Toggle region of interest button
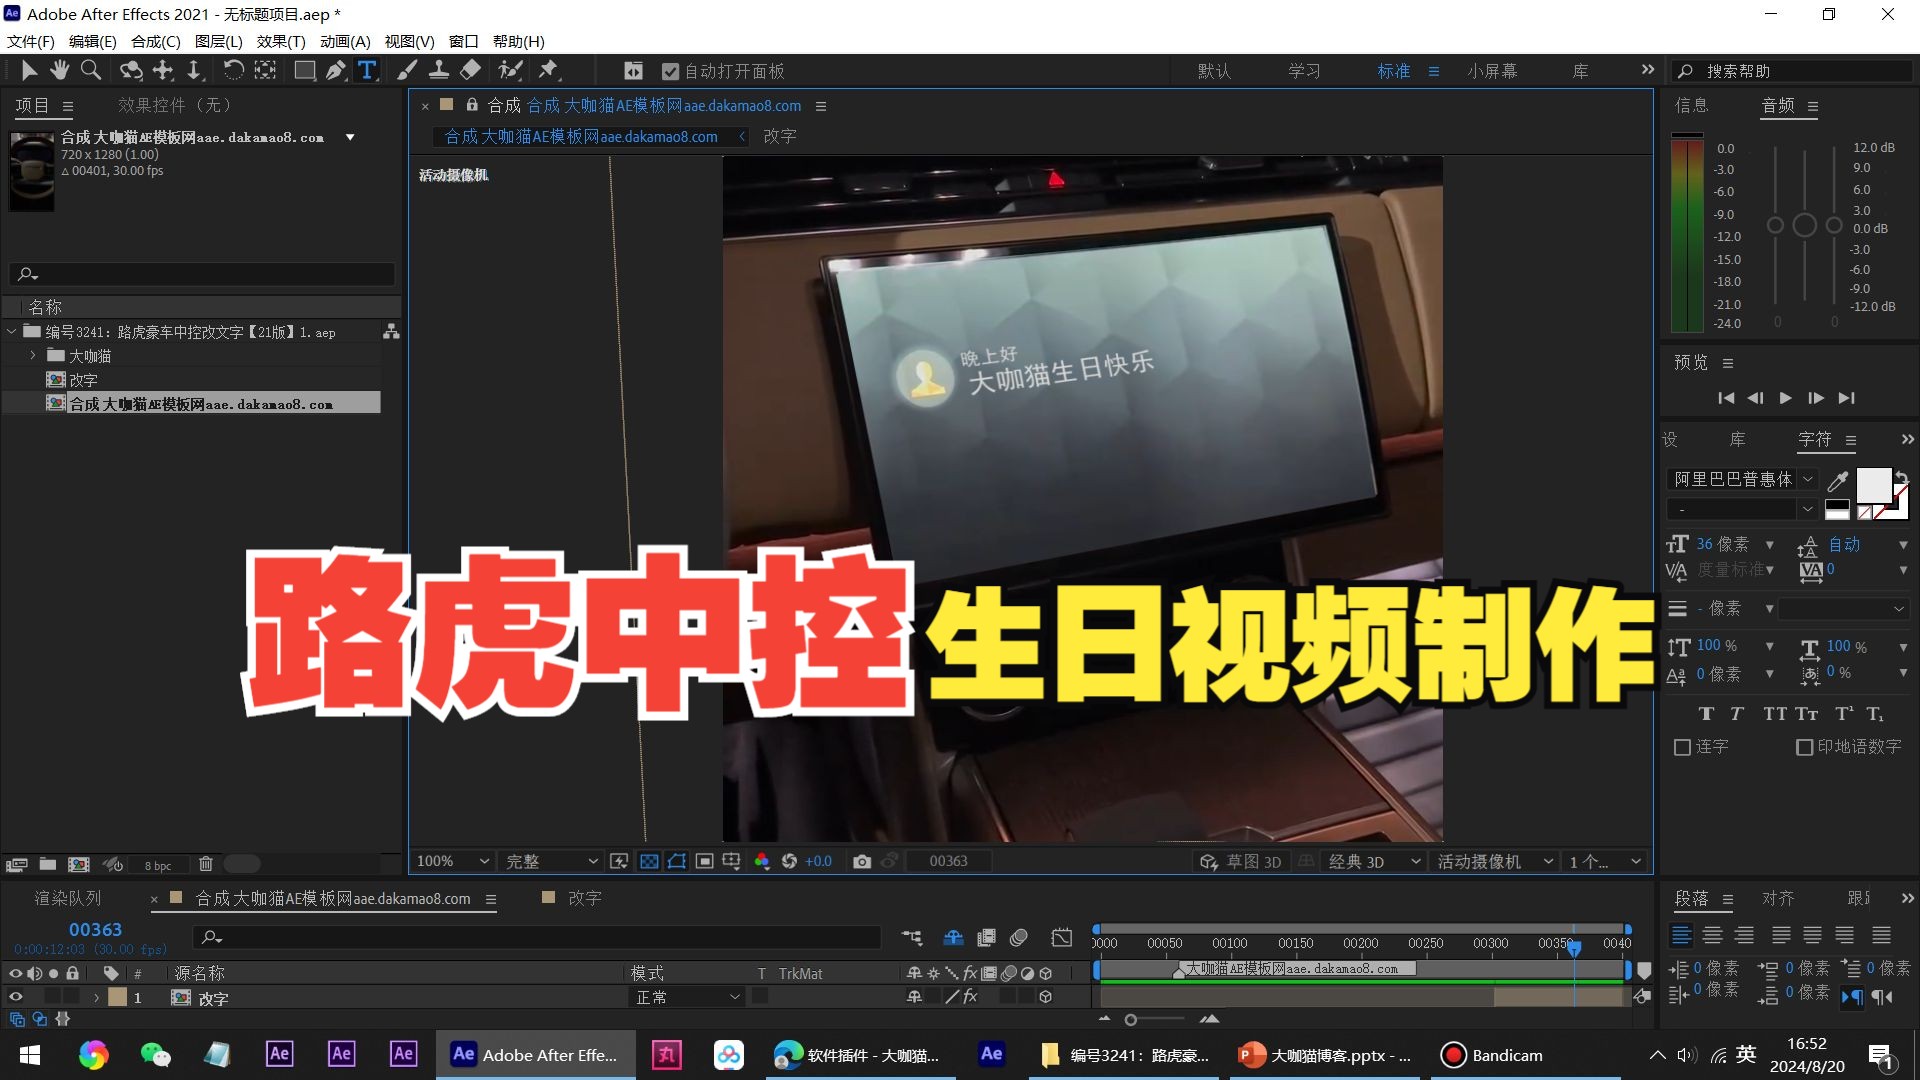This screenshot has width=1920, height=1080. [x=705, y=861]
